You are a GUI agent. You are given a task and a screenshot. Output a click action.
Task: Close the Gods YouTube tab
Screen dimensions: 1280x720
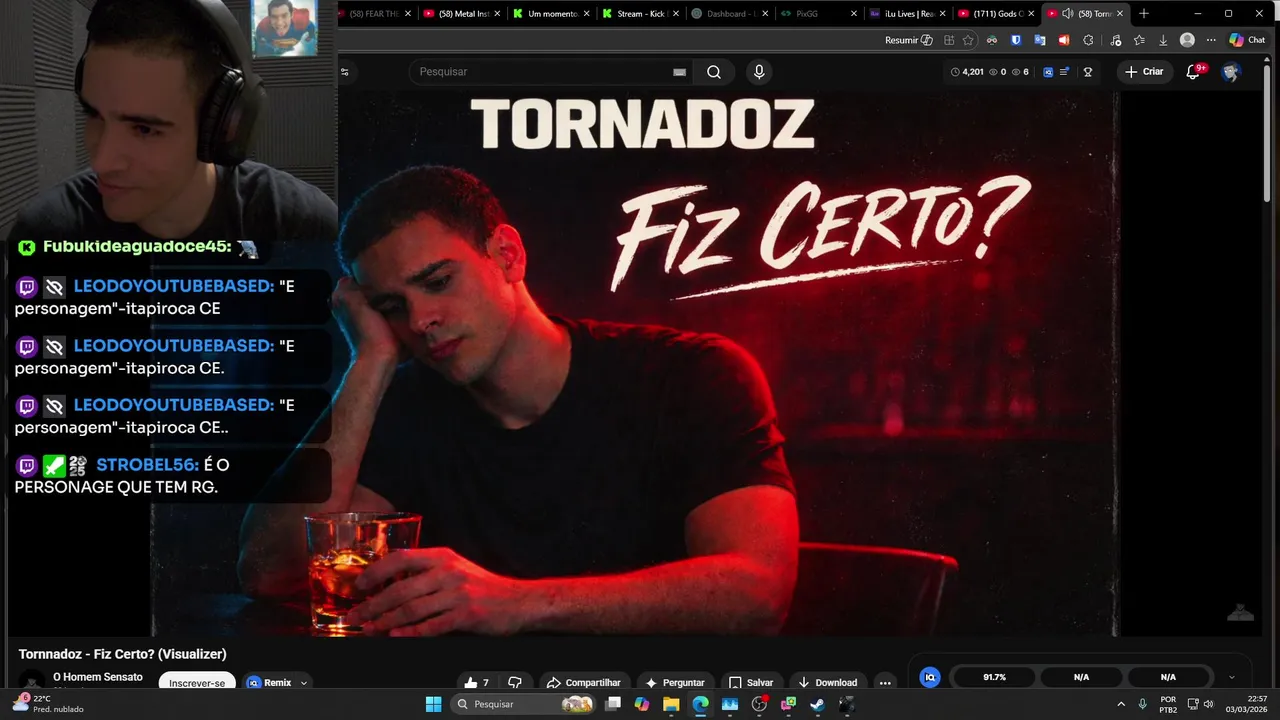tap(1031, 14)
